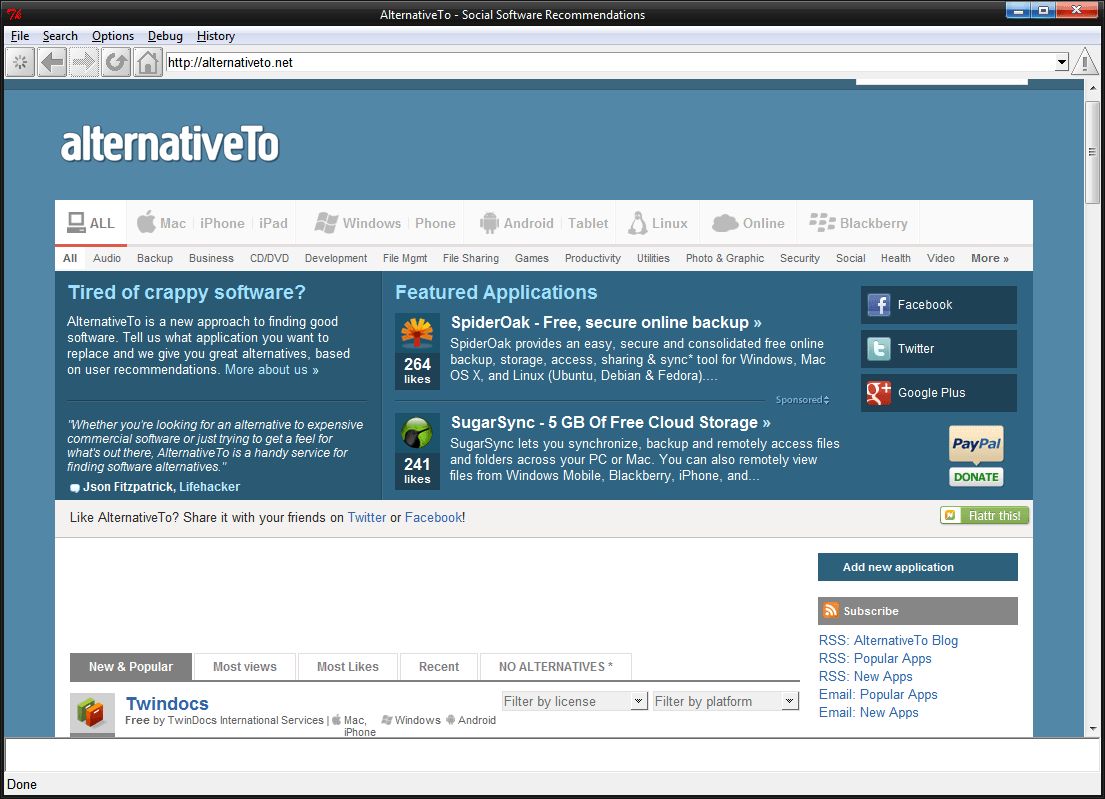Select the Blackberry platform filter icon

coord(821,222)
